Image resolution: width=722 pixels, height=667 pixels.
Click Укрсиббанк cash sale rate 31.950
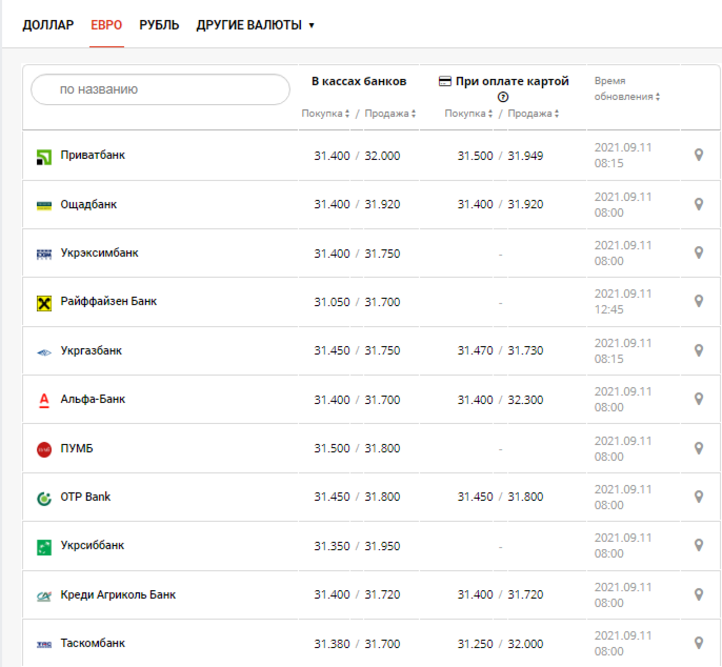tap(382, 546)
